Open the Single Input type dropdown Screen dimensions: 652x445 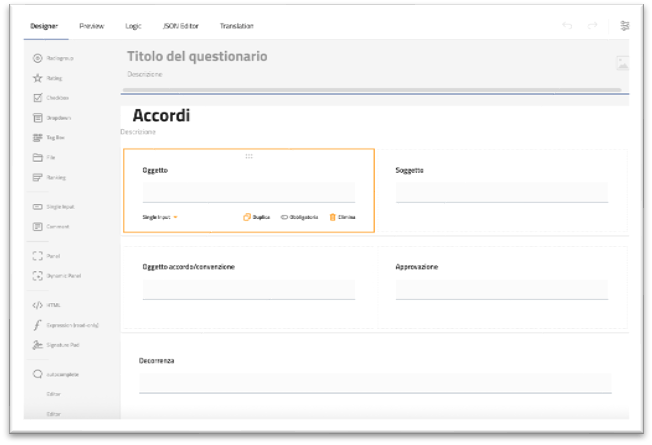pos(160,216)
